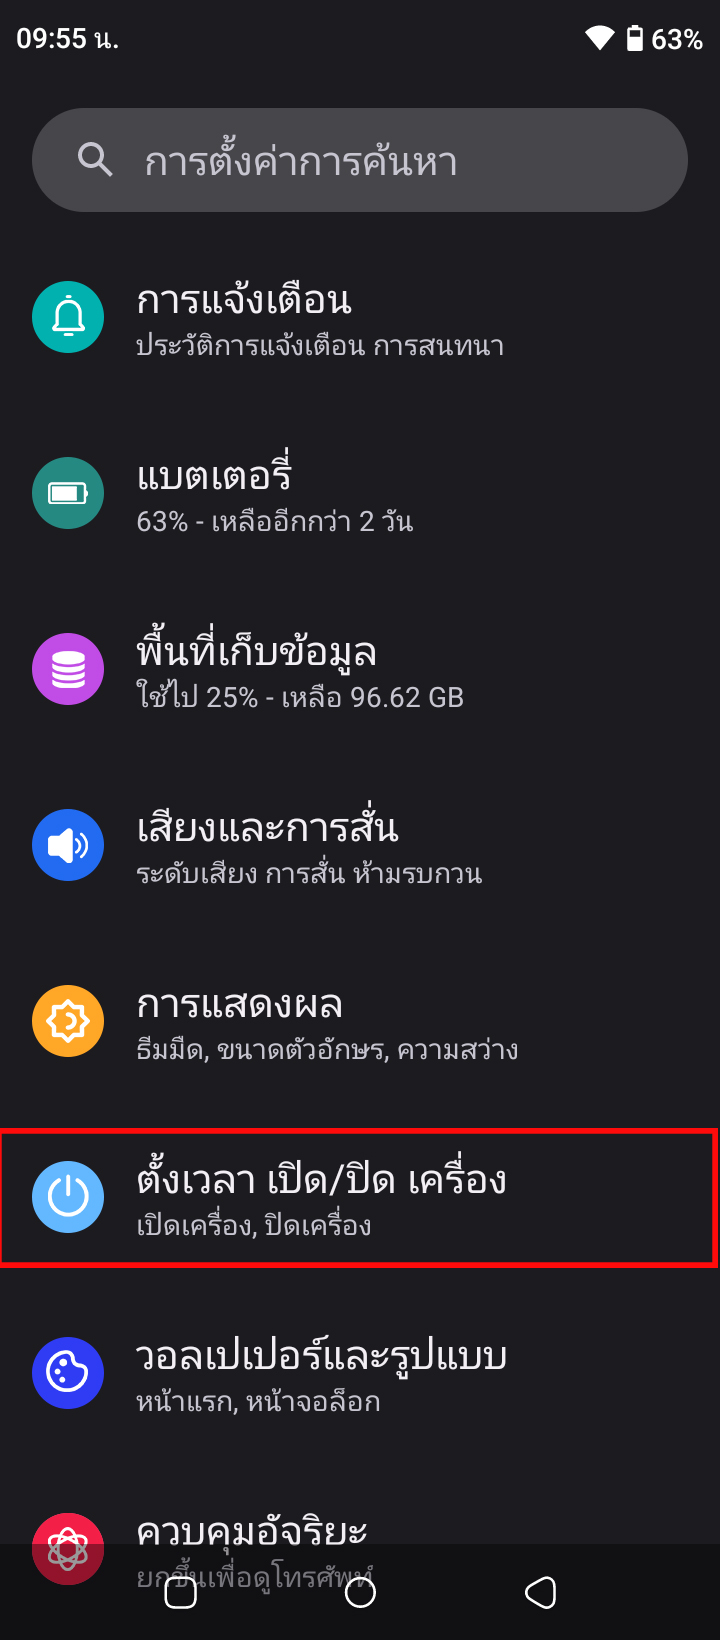720x1640 pixels.
Task: Tap the wallpaper palette icon
Action: 68,1374
